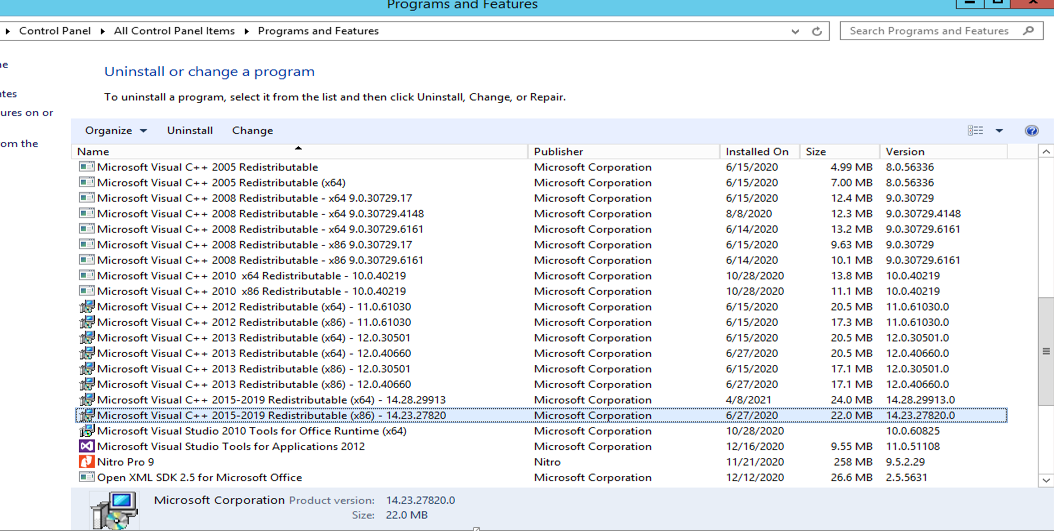Click Visual Studio Tools for Applications 2012 icon
Screen dimensions: 1054x531
[x=87, y=446]
